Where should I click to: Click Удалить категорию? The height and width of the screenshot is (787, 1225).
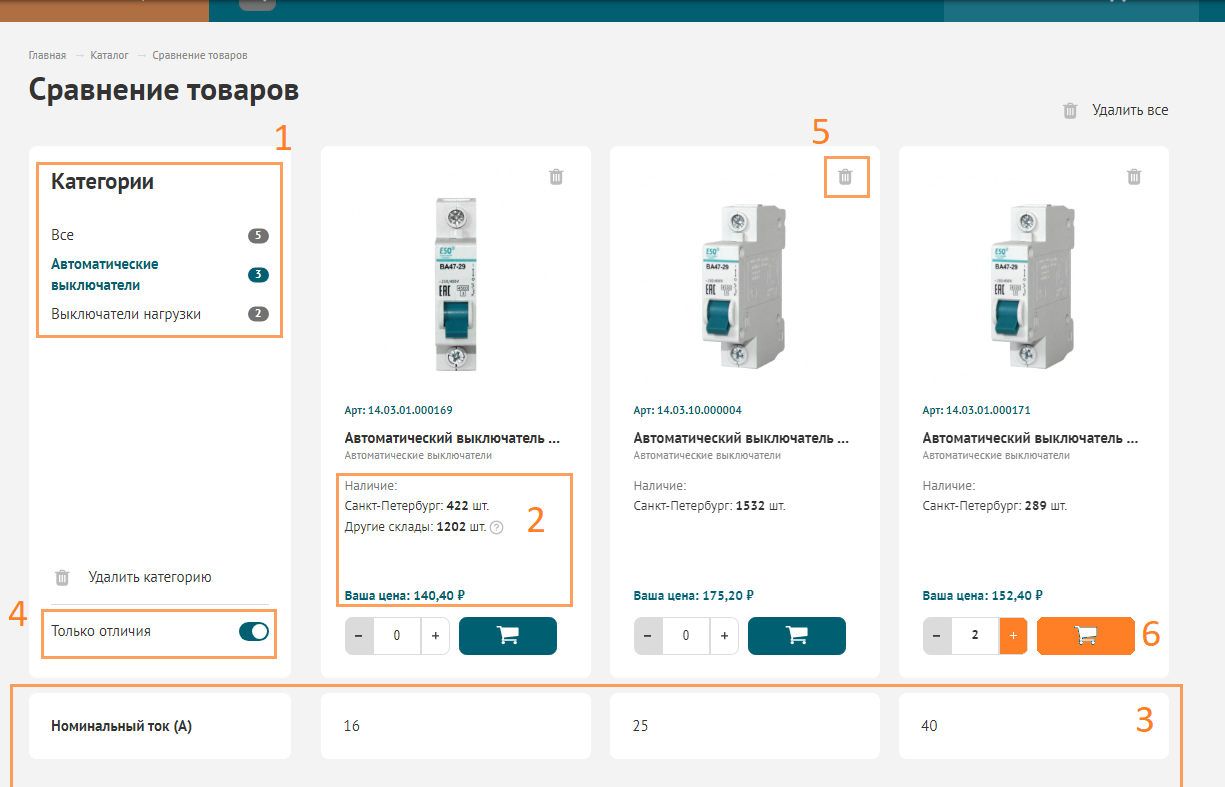tap(149, 577)
